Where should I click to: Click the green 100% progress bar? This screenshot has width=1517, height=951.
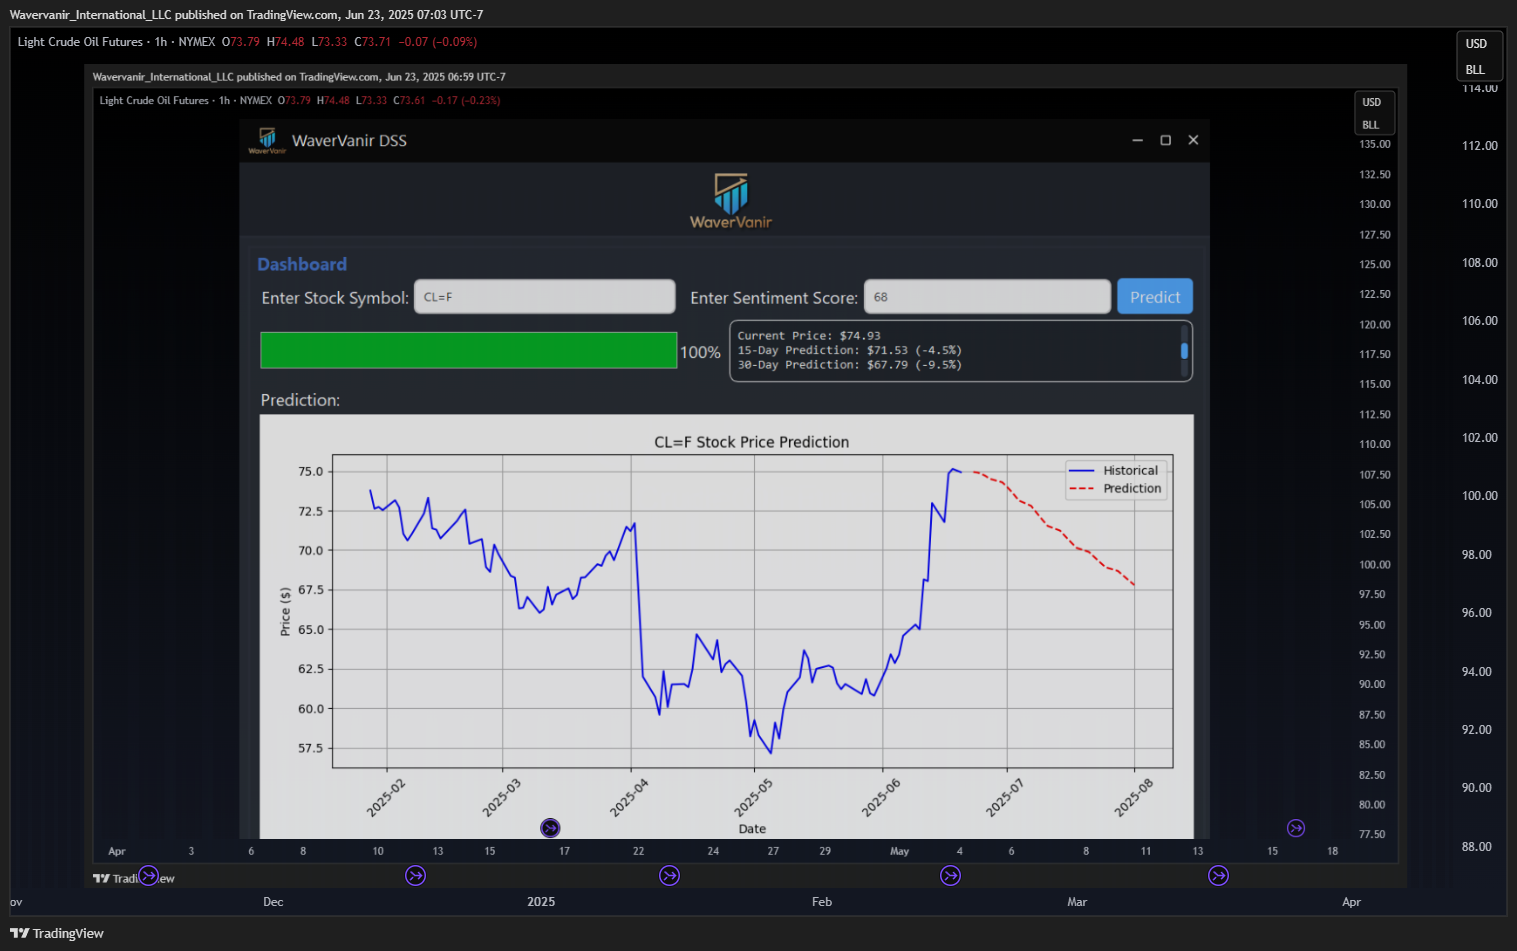point(469,351)
